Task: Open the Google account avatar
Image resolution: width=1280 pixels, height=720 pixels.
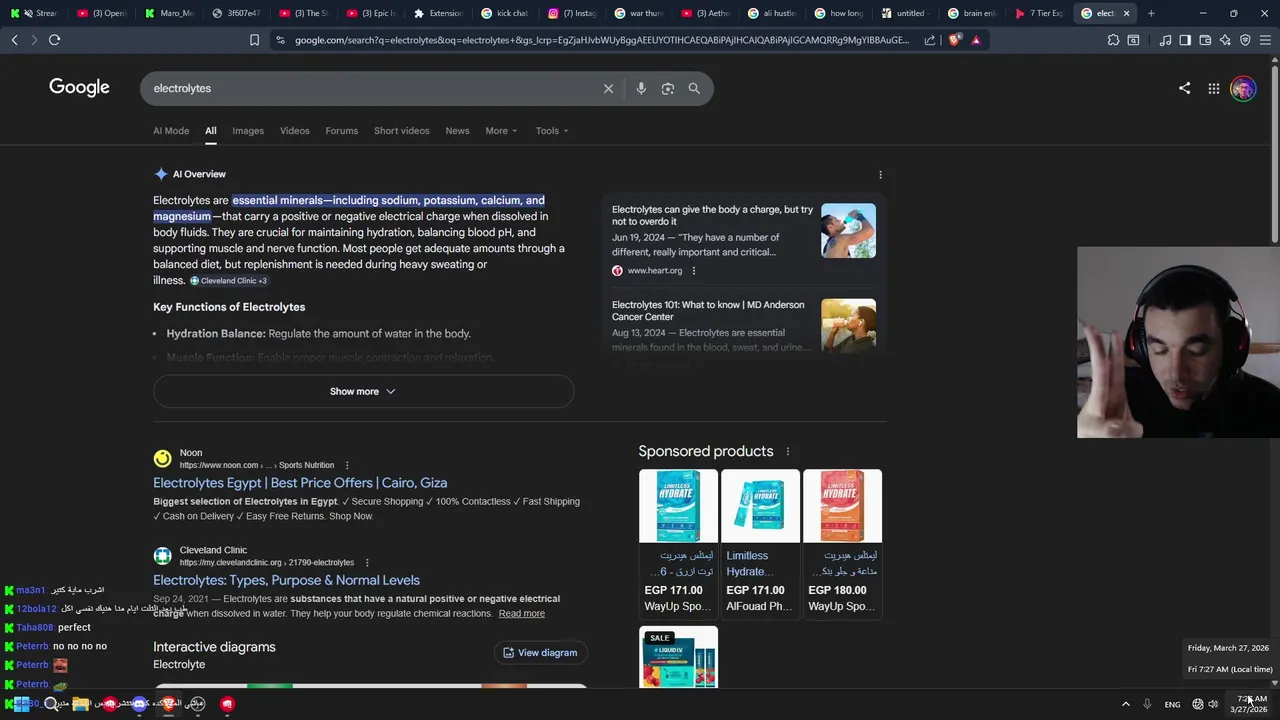Action: click(1243, 88)
